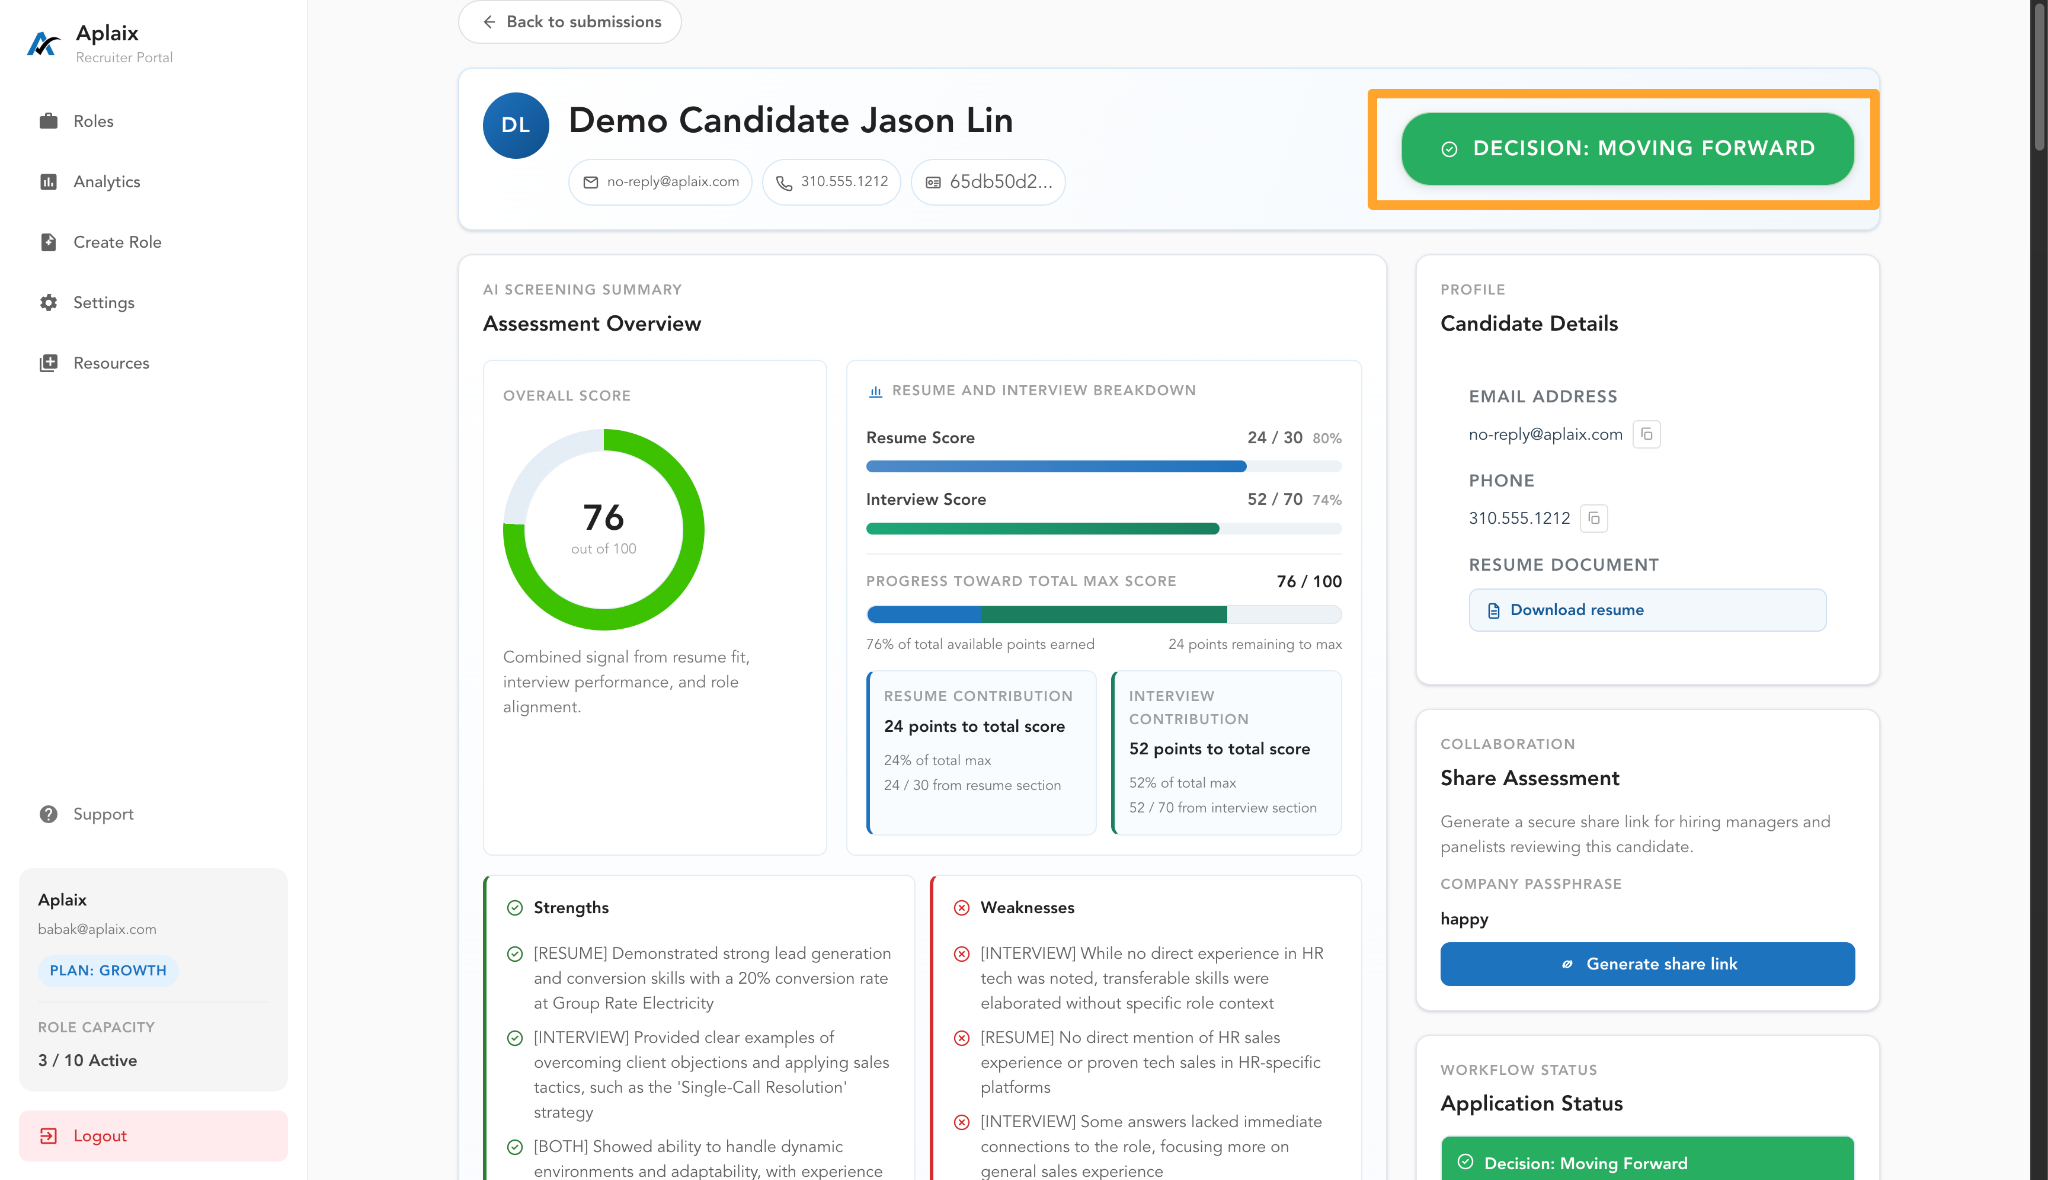Copy phone number using the copy icon
Viewport: 2048px width, 1180px height.
point(1594,518)
